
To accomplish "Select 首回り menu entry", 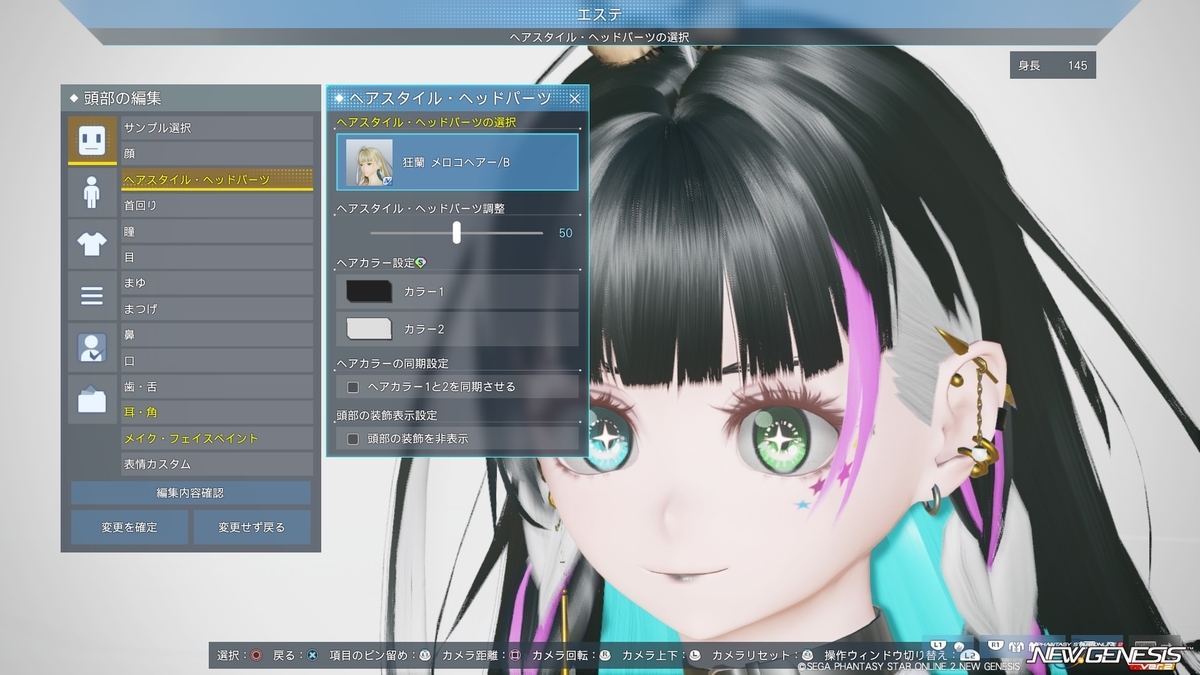I will [217, 205].
